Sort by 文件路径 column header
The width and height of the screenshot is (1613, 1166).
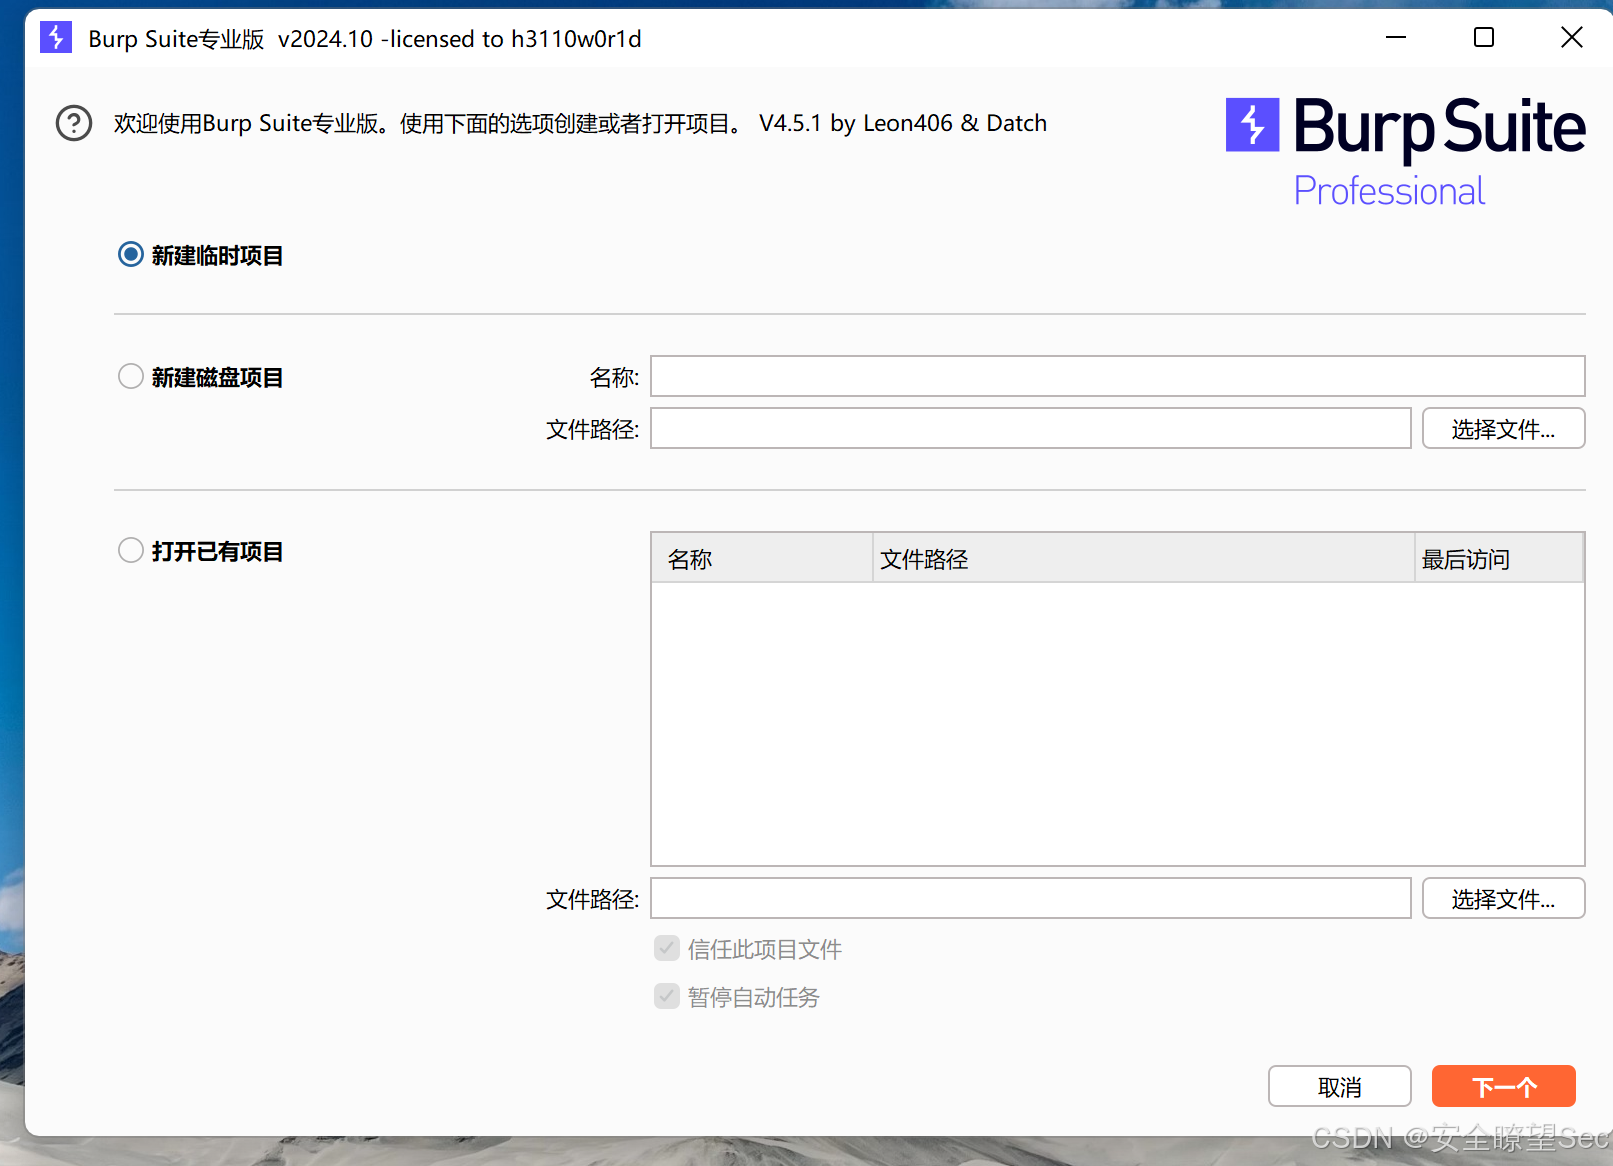pyautogui.click(x=1143, y=558)
